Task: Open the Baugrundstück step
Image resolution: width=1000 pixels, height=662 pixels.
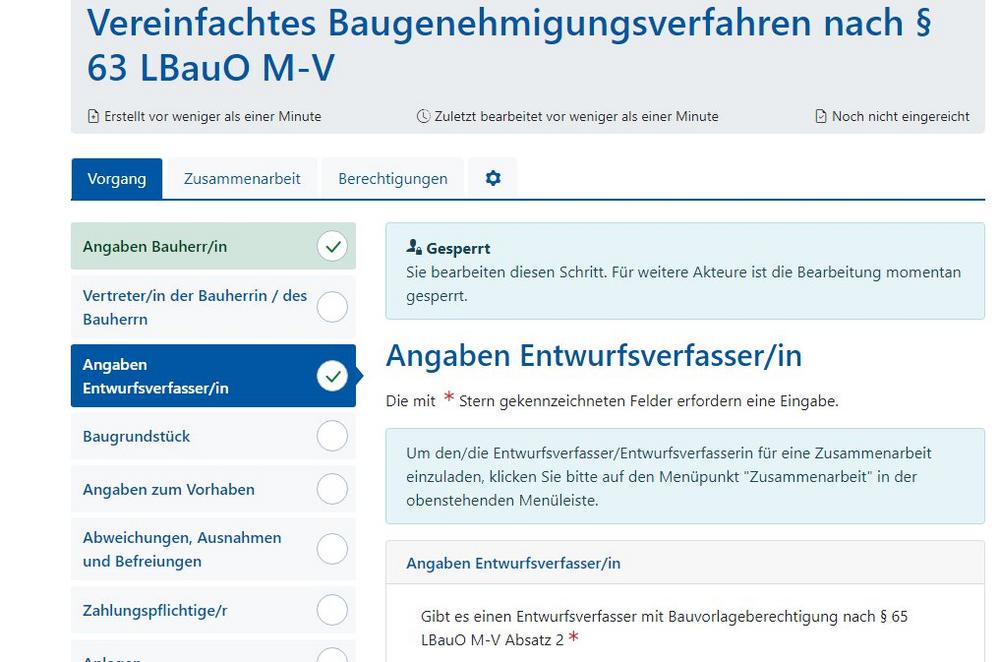Action: [x=136, y=436]
